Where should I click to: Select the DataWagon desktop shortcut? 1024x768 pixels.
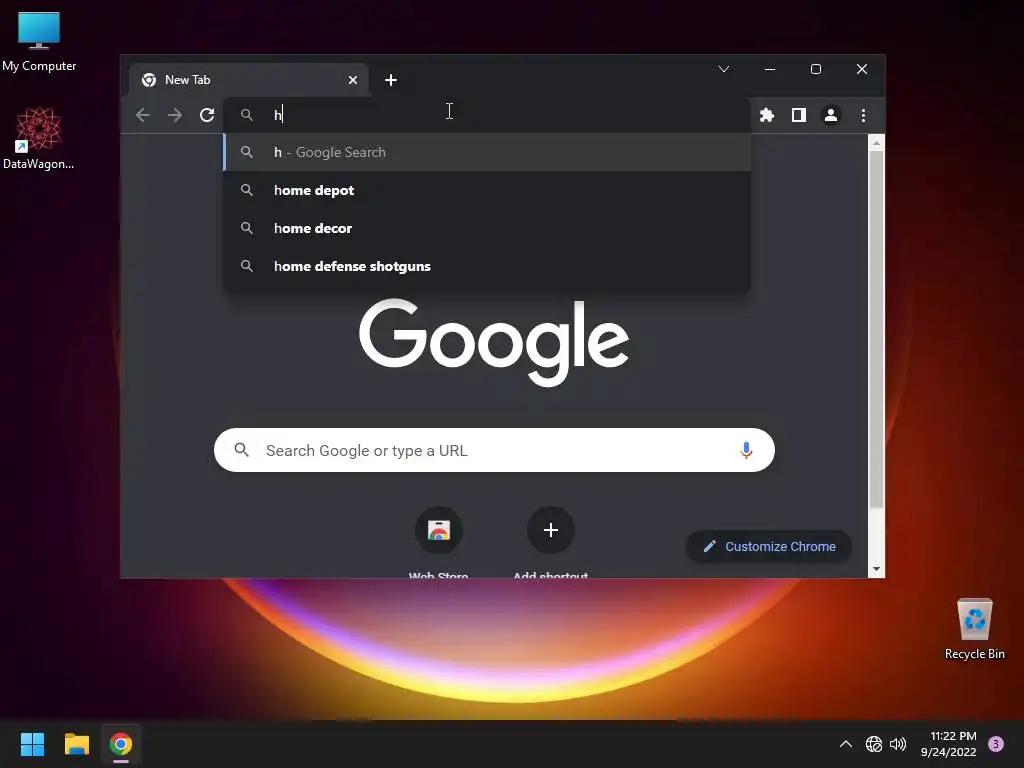click(x=39, y=138)
